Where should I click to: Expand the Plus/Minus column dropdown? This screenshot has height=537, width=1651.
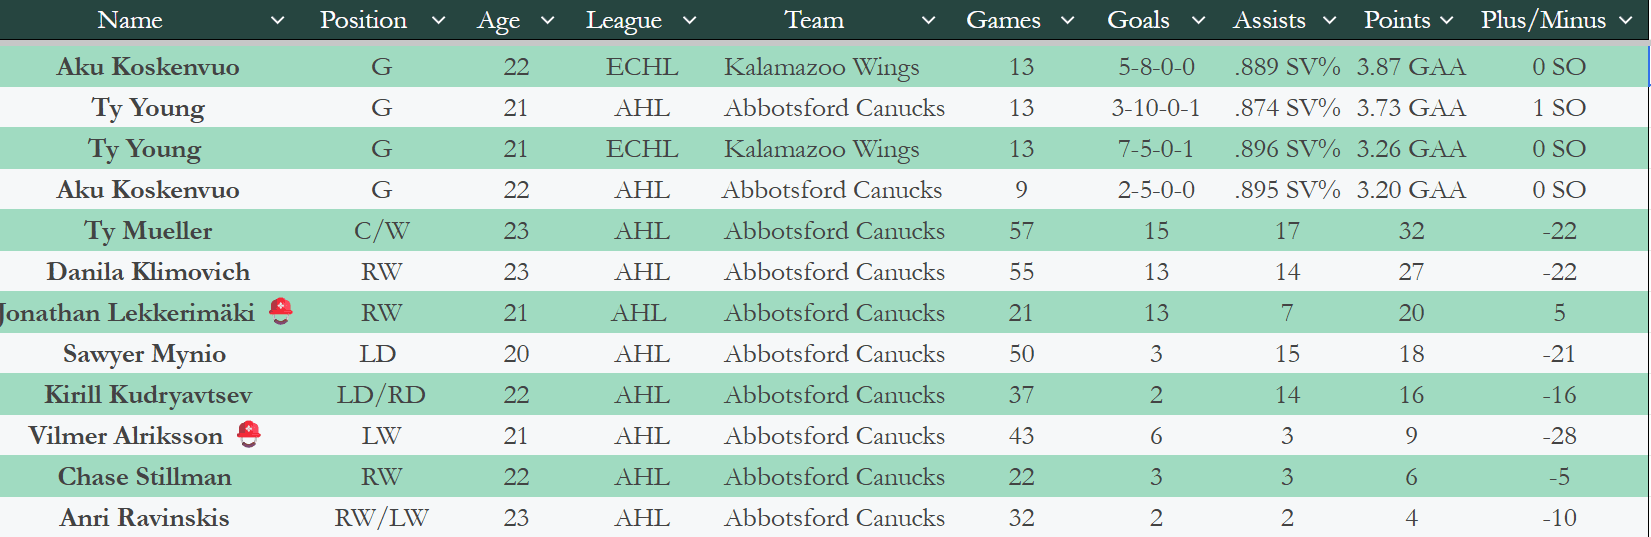pyautogui.click(x=1626, y=21)
